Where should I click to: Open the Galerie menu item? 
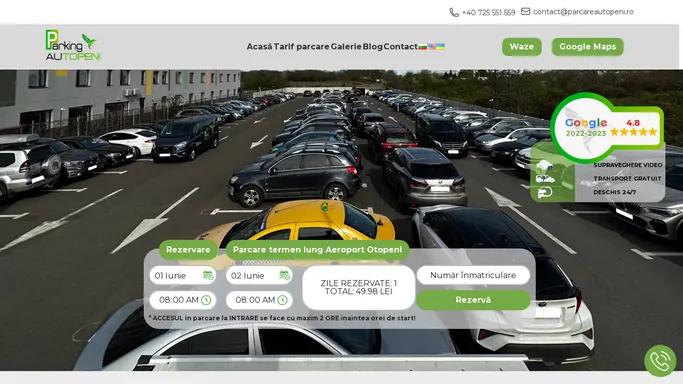(x=346, y=47)
